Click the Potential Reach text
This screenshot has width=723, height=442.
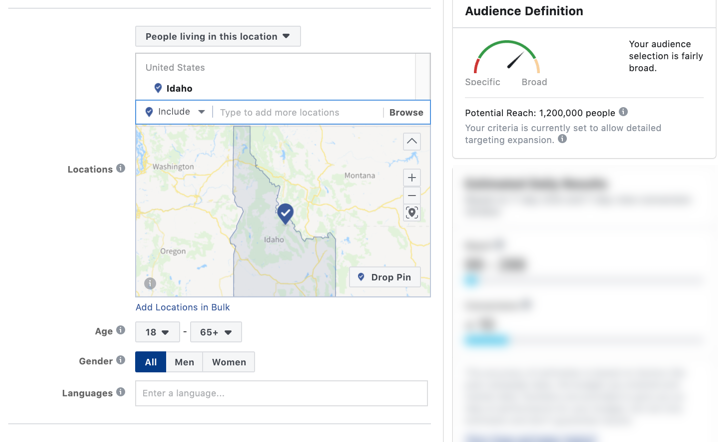(x=540, y=113)
